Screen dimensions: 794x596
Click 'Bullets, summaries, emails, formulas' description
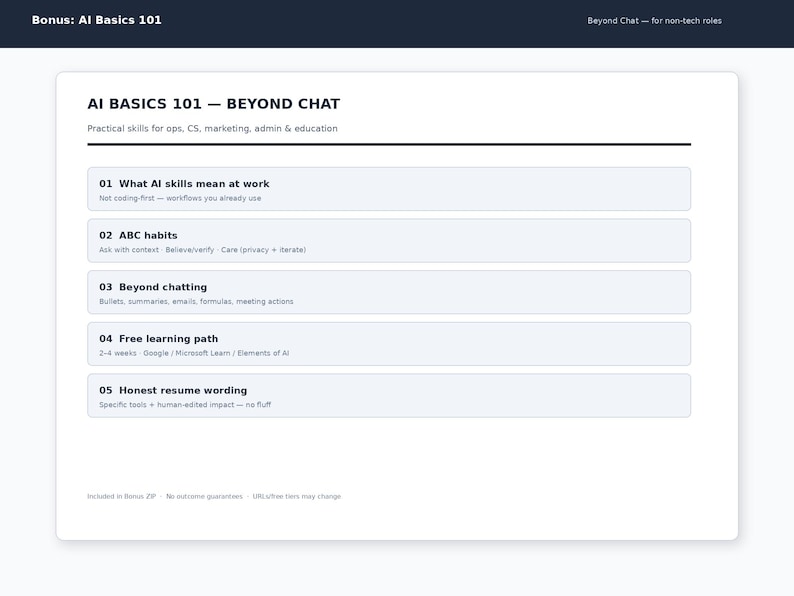(x=196, y=301)
